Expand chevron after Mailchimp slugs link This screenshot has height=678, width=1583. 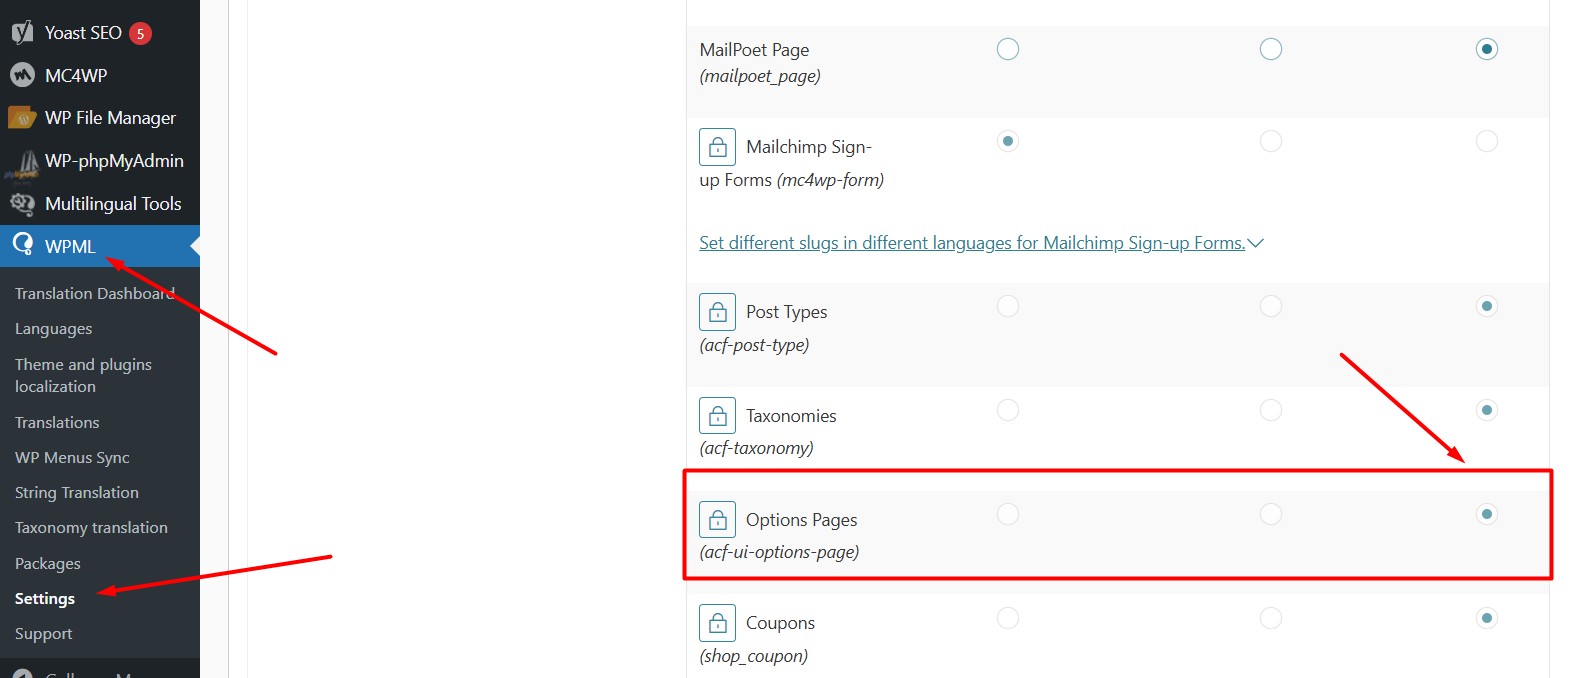click(x=1256, y=243)
